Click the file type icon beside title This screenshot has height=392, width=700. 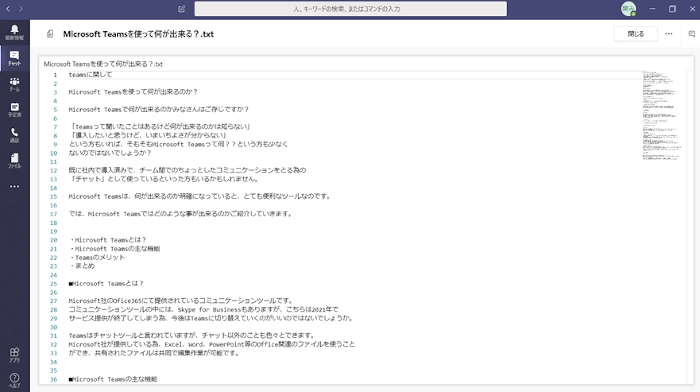point(50,34)
